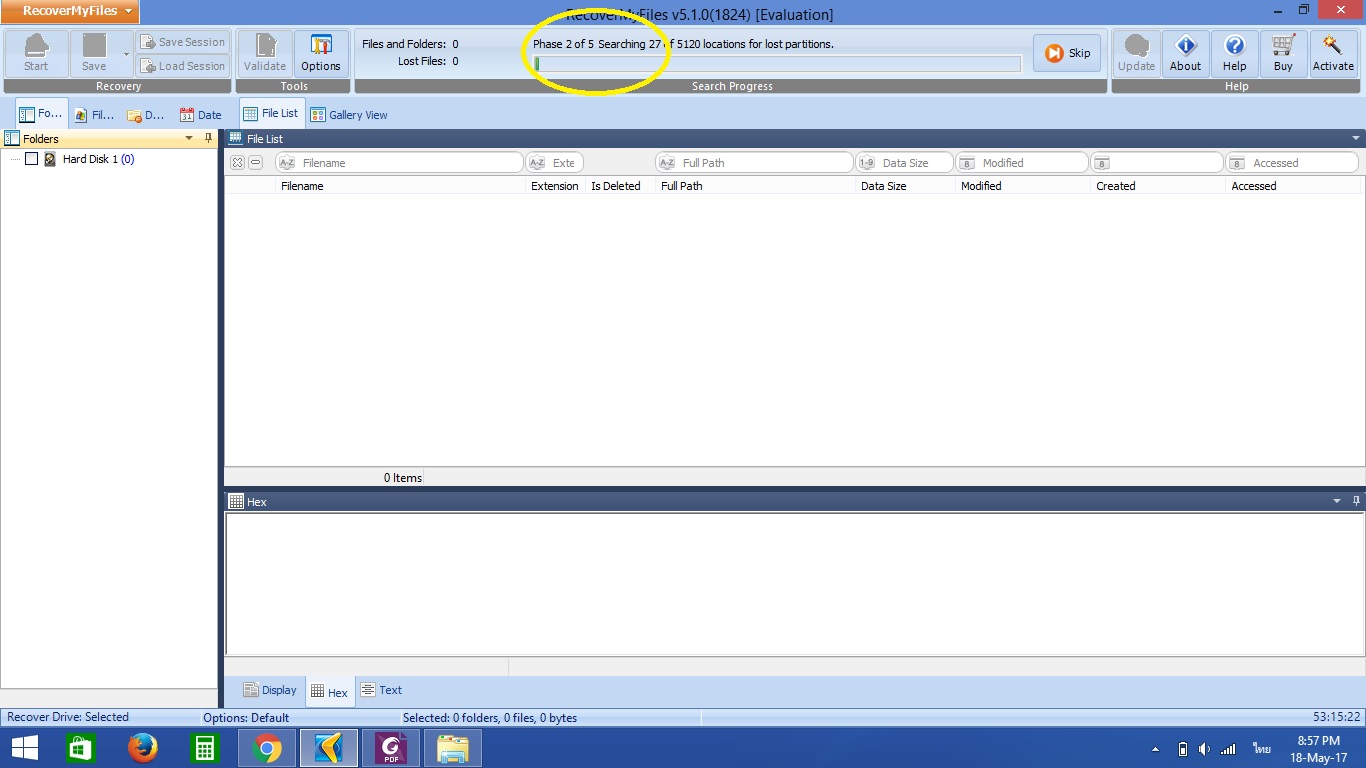
Task: Sort by Modified column header
Action: 1023,186
